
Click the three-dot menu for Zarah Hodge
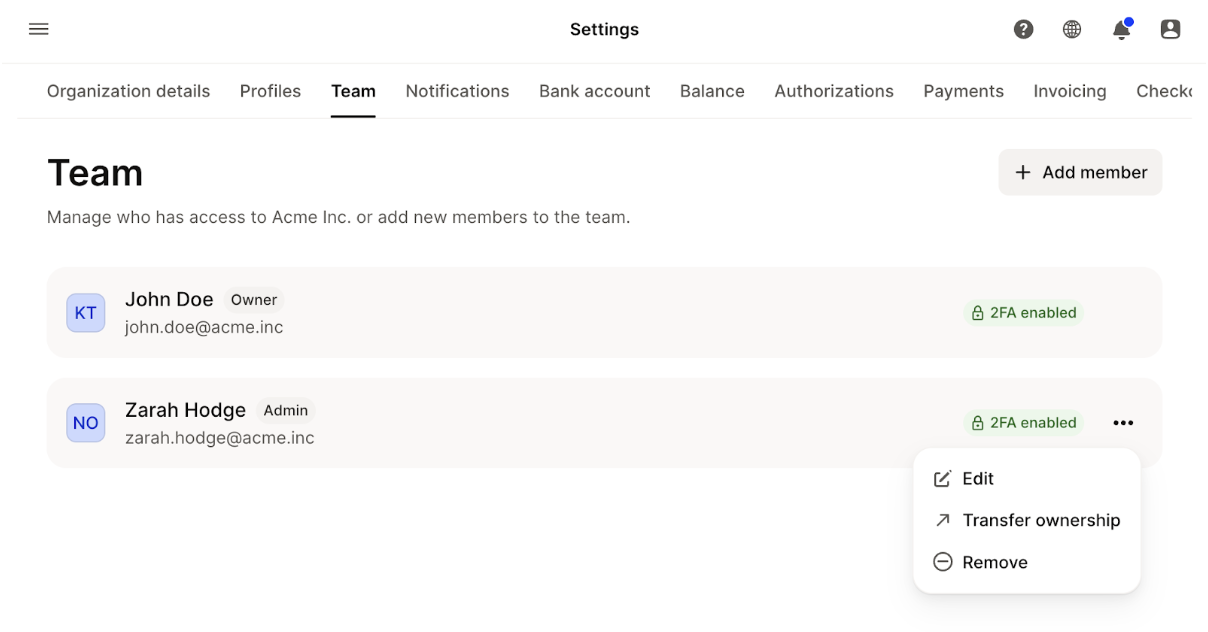tap(1123, 423)
